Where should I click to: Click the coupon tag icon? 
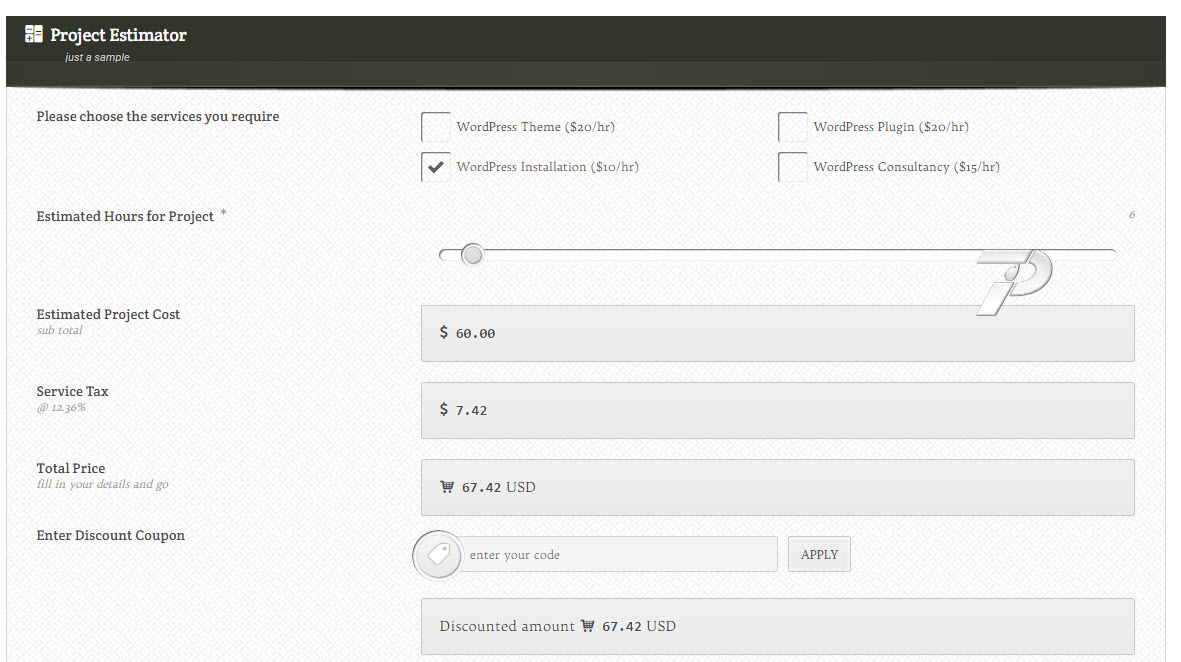point(438,555)
